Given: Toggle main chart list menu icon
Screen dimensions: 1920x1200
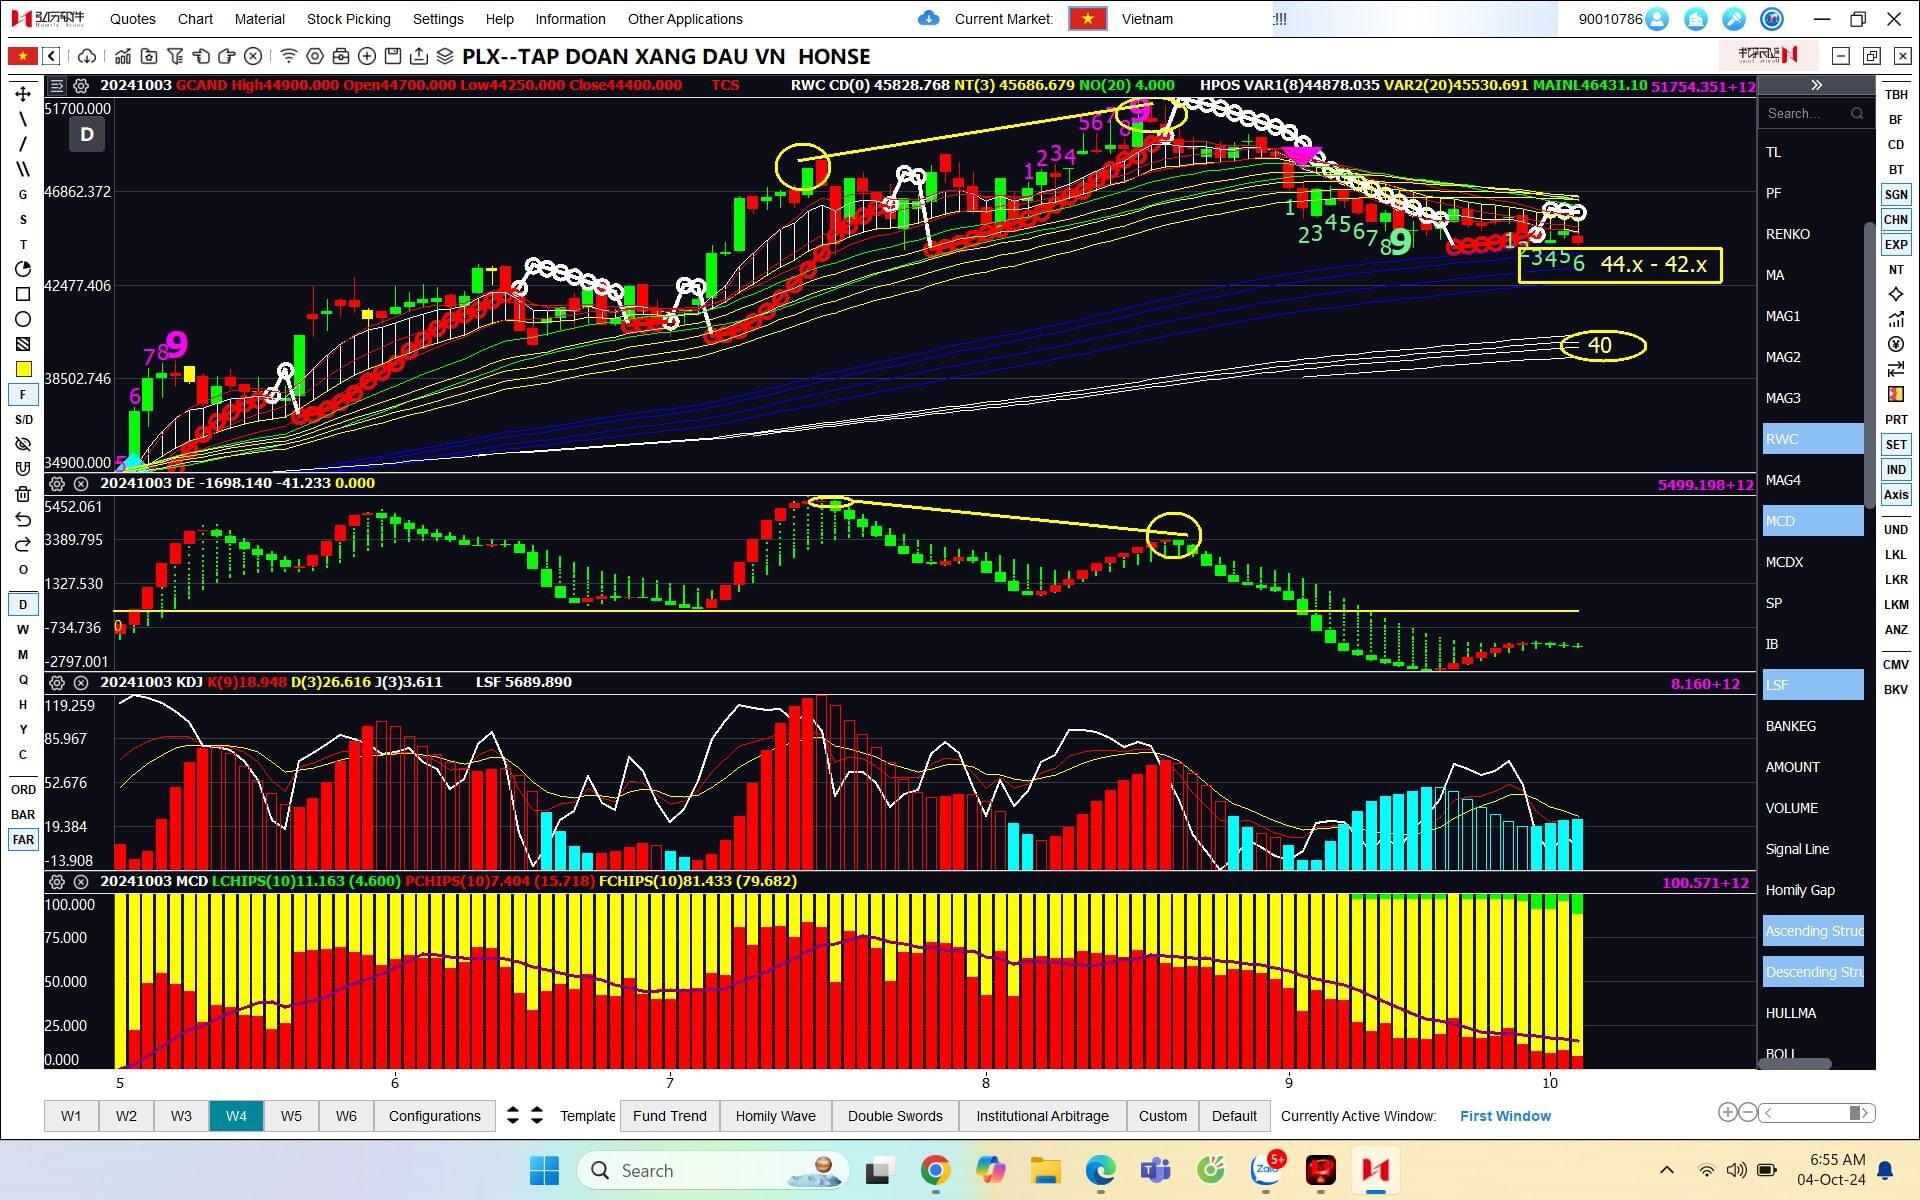Looking at the screenshot, I should [57, 86].
